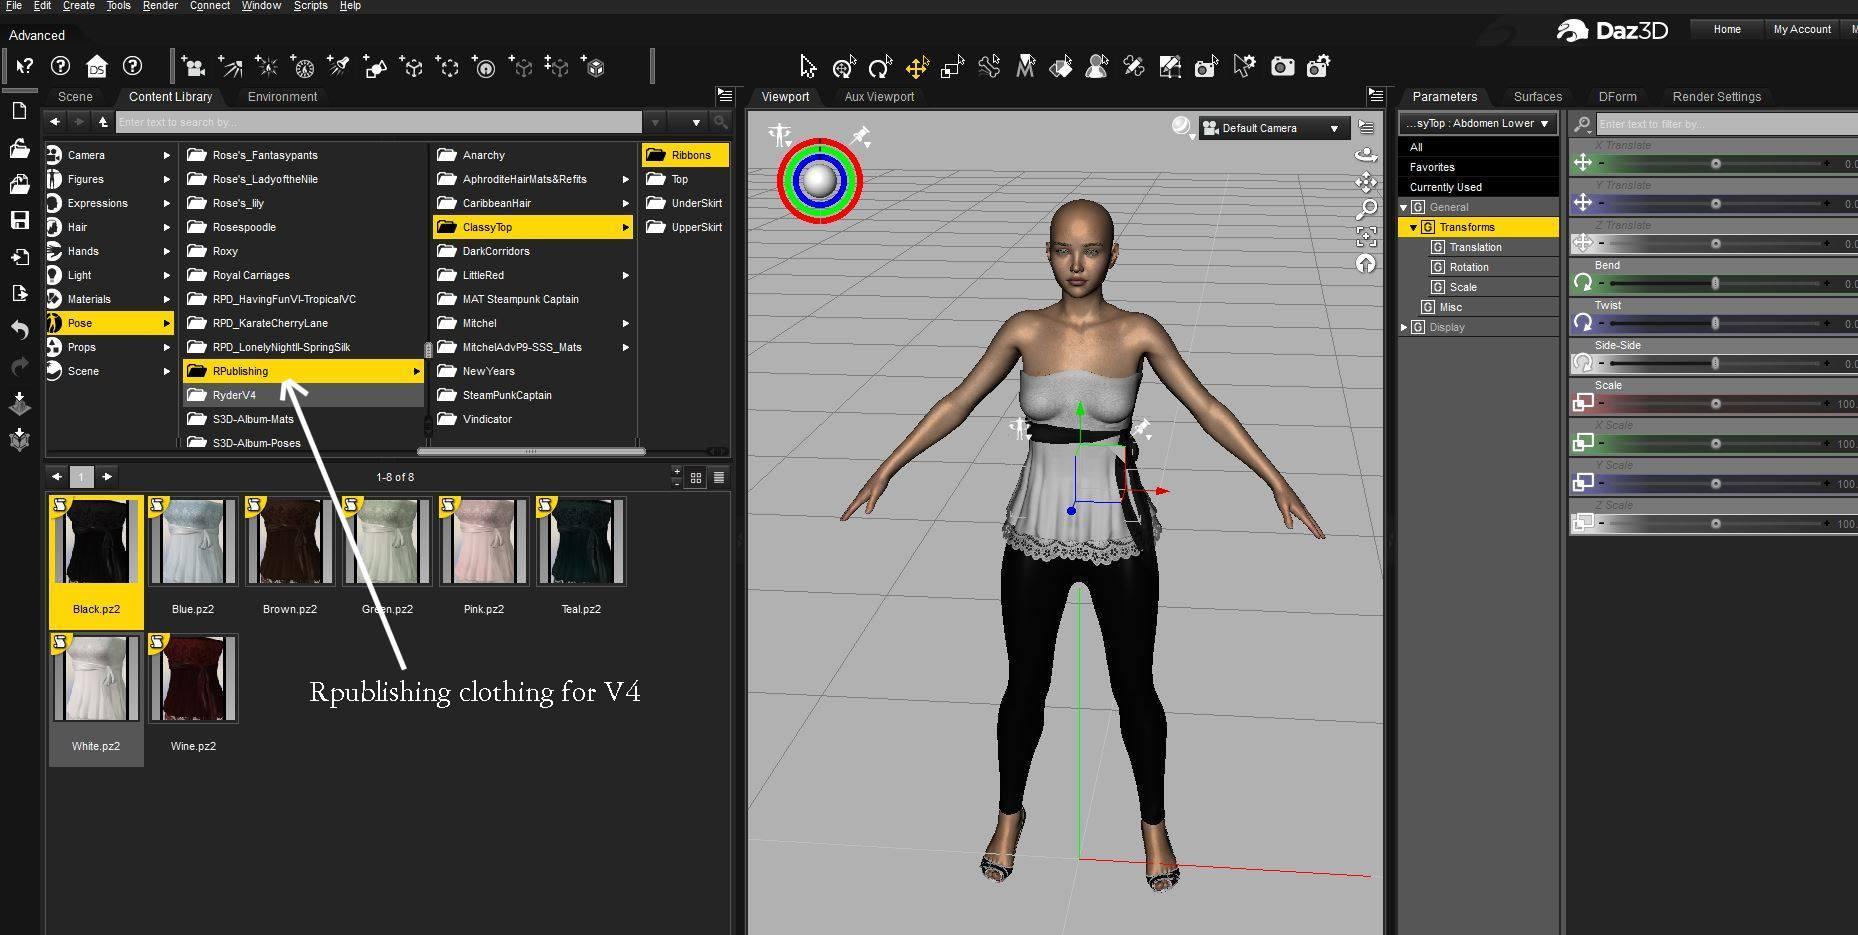
Task: Click the viewport Orbit control icon
Action: coord(1366,155)
